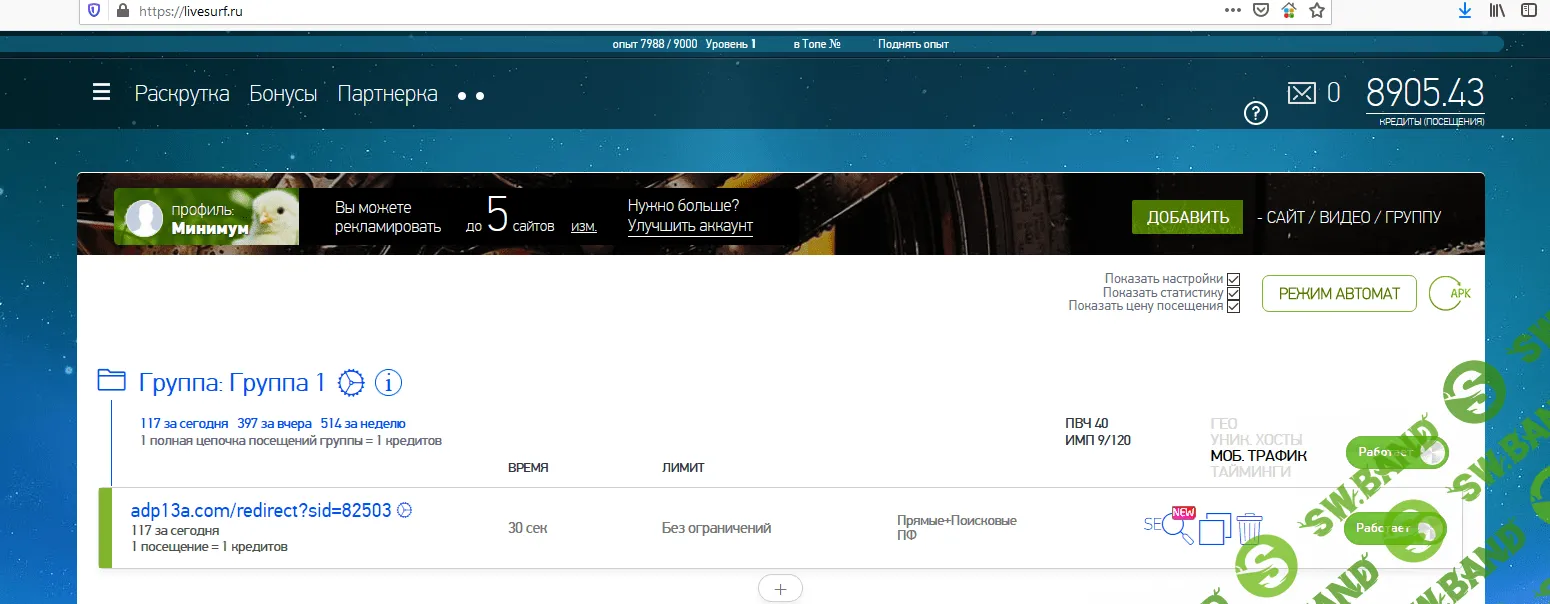This screenshot has height=604, width=1550.
Task: Uncheck Показать цену посещения checkbox
Action: tap(1233, 306)
